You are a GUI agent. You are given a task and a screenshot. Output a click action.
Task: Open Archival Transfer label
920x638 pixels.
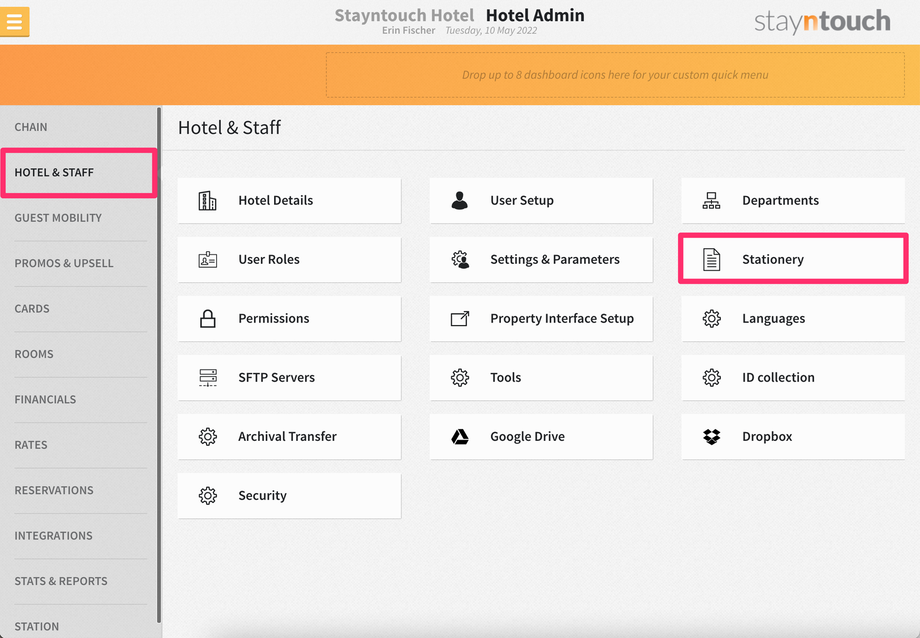click(287, 437)
